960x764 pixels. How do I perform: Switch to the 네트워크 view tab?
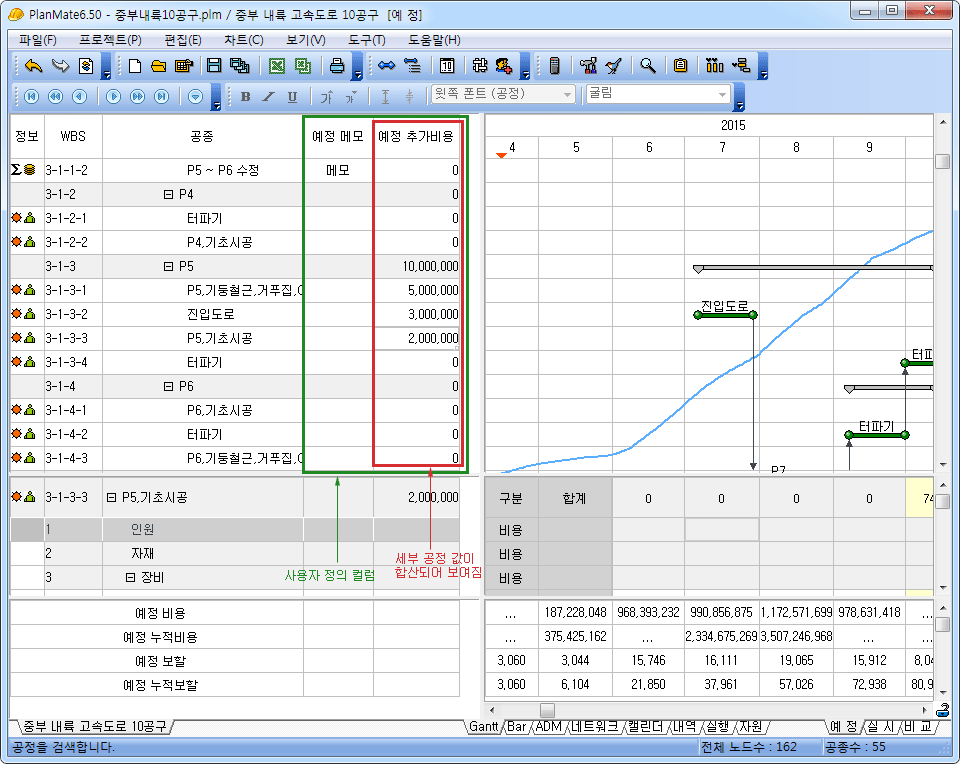596,726
